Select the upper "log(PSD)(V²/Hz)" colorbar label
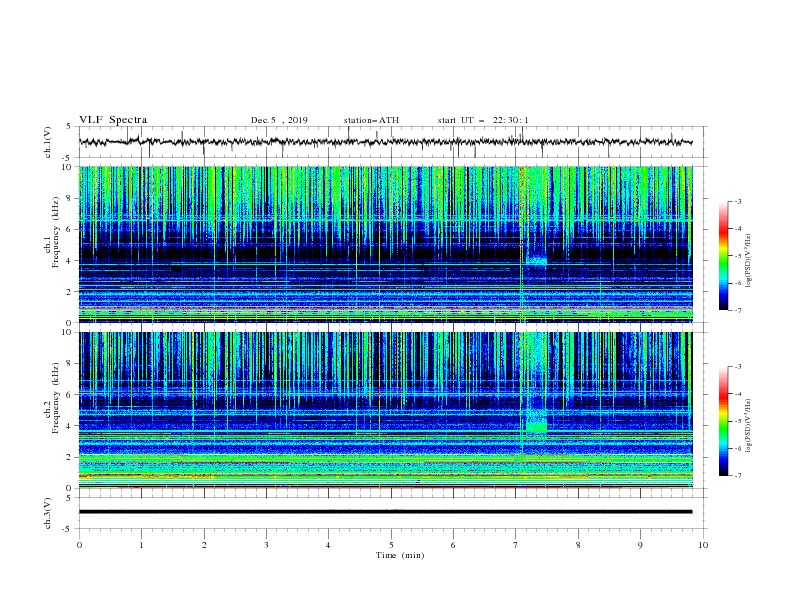Image resolution: width=792 pixels, height=612 pixels. tap(749, 261)
